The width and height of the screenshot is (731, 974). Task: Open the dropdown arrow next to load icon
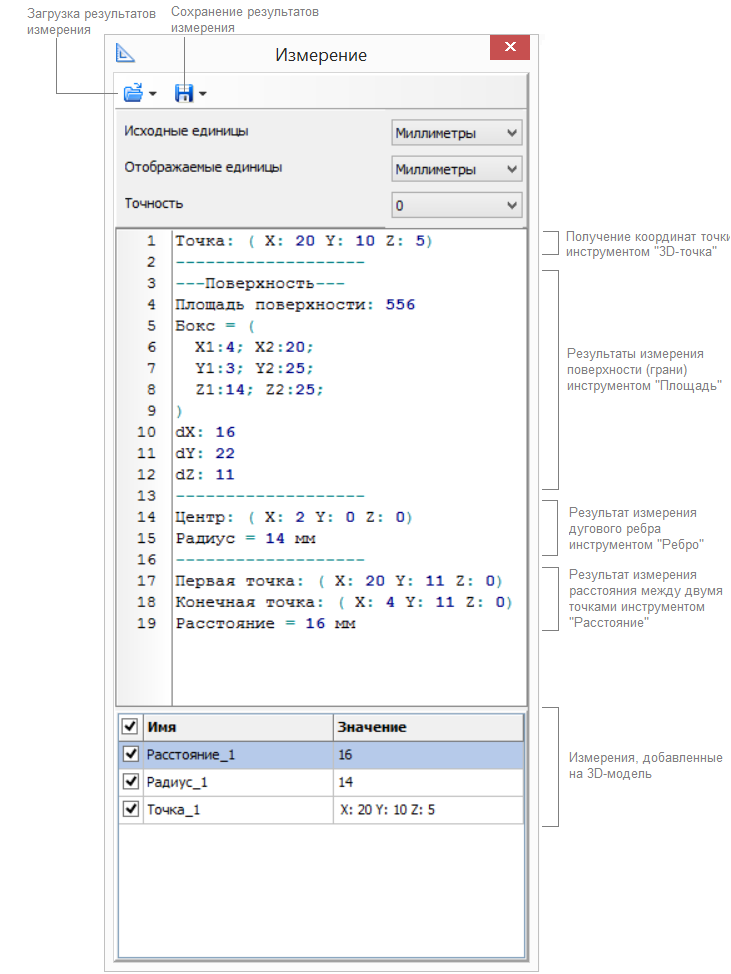153,95
